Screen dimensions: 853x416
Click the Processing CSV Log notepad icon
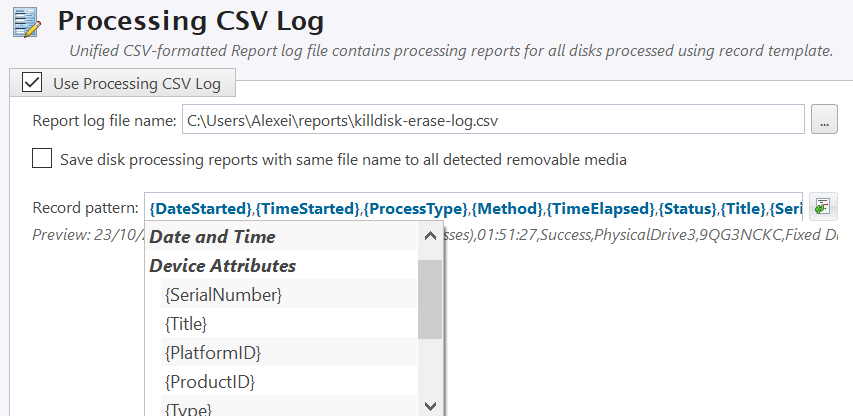(24, 22)
